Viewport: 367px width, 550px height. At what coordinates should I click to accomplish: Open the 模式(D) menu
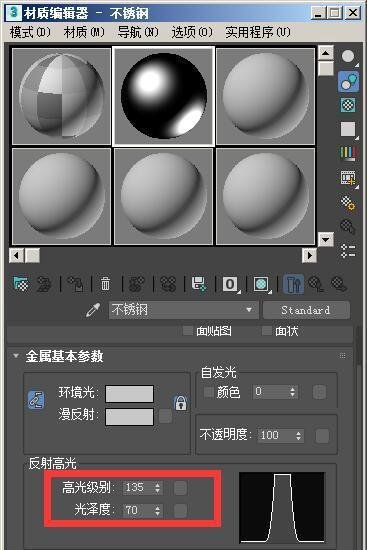coord(30,33)
